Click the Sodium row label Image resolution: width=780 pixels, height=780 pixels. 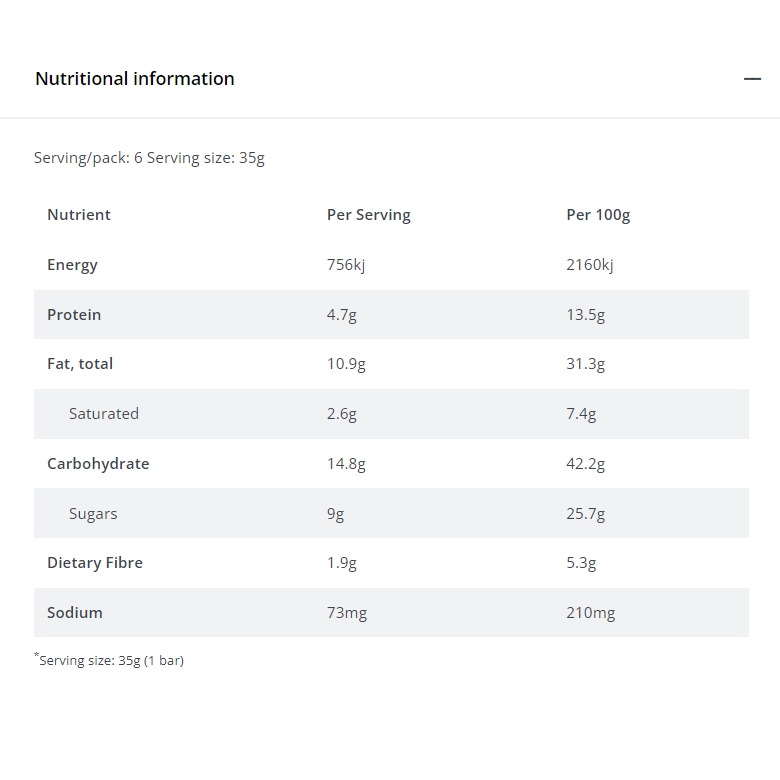pos(75,612)
